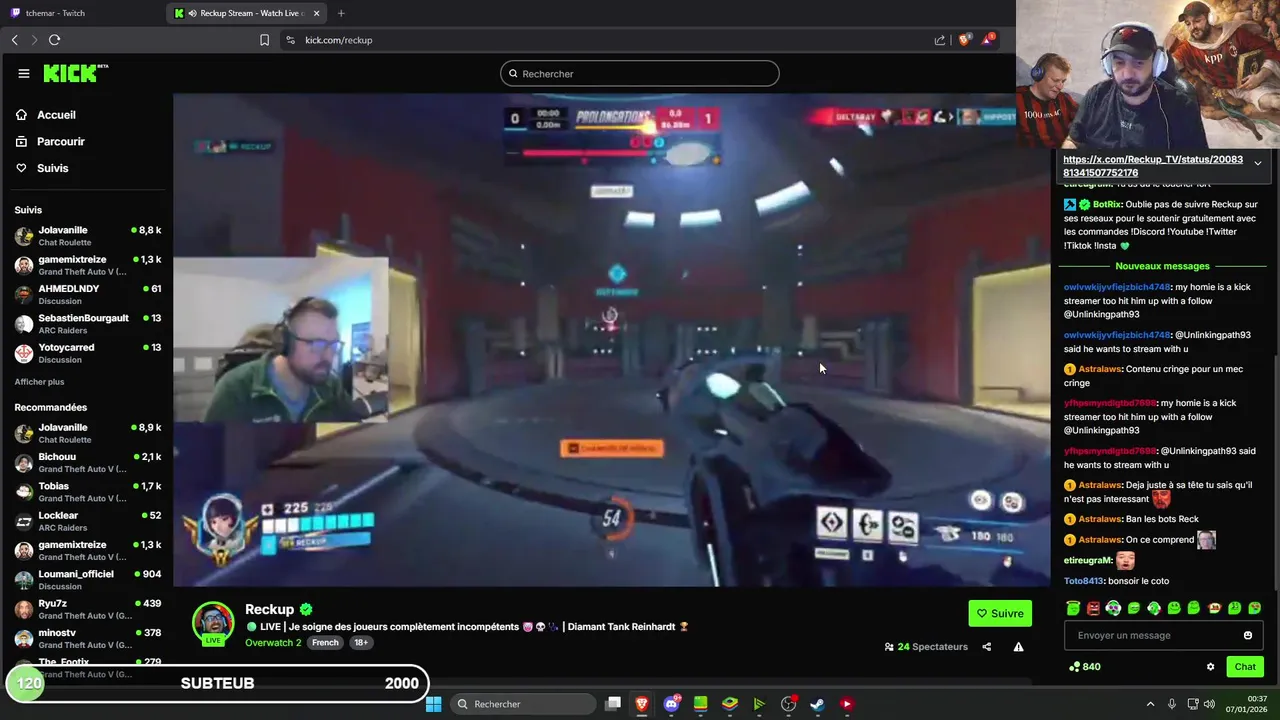Open Jolavanille in Suivis list
Image resolution: width=1280 pixels, height=720 pixels.
[88, 236]
